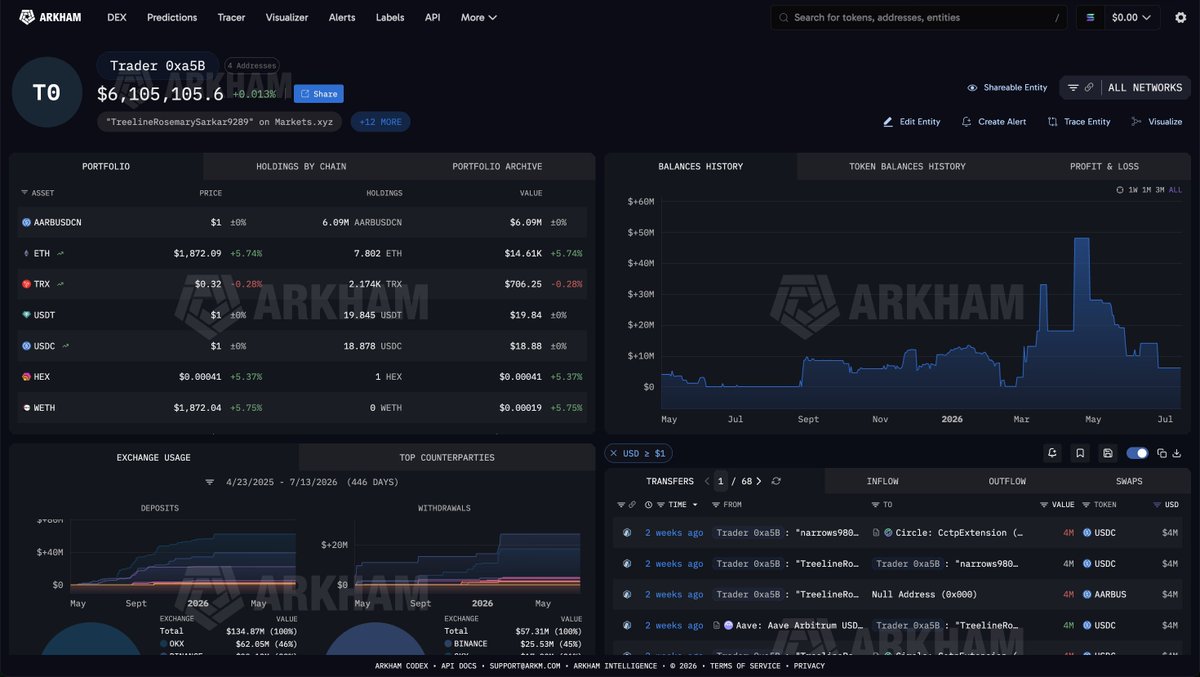The image size is (1200, 677).
Task: Go to previous transfers page arrow
Action: pos(707,481)
